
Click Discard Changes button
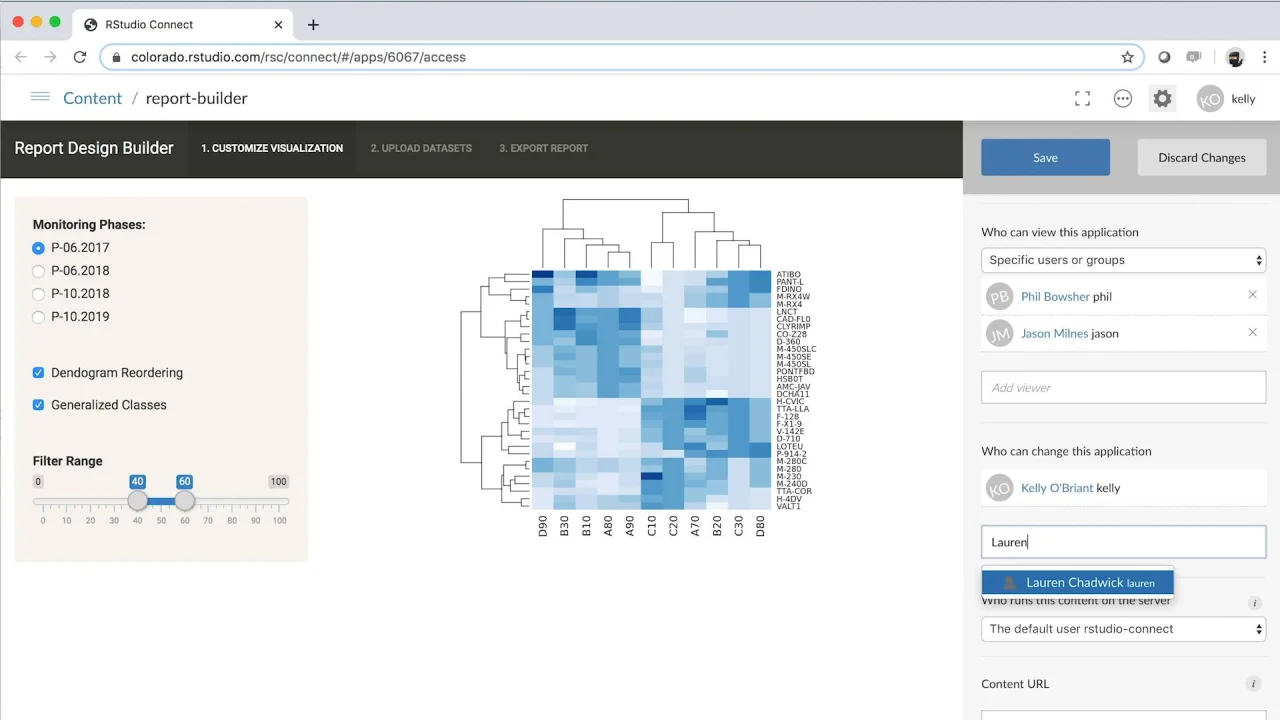[1202, 157]
